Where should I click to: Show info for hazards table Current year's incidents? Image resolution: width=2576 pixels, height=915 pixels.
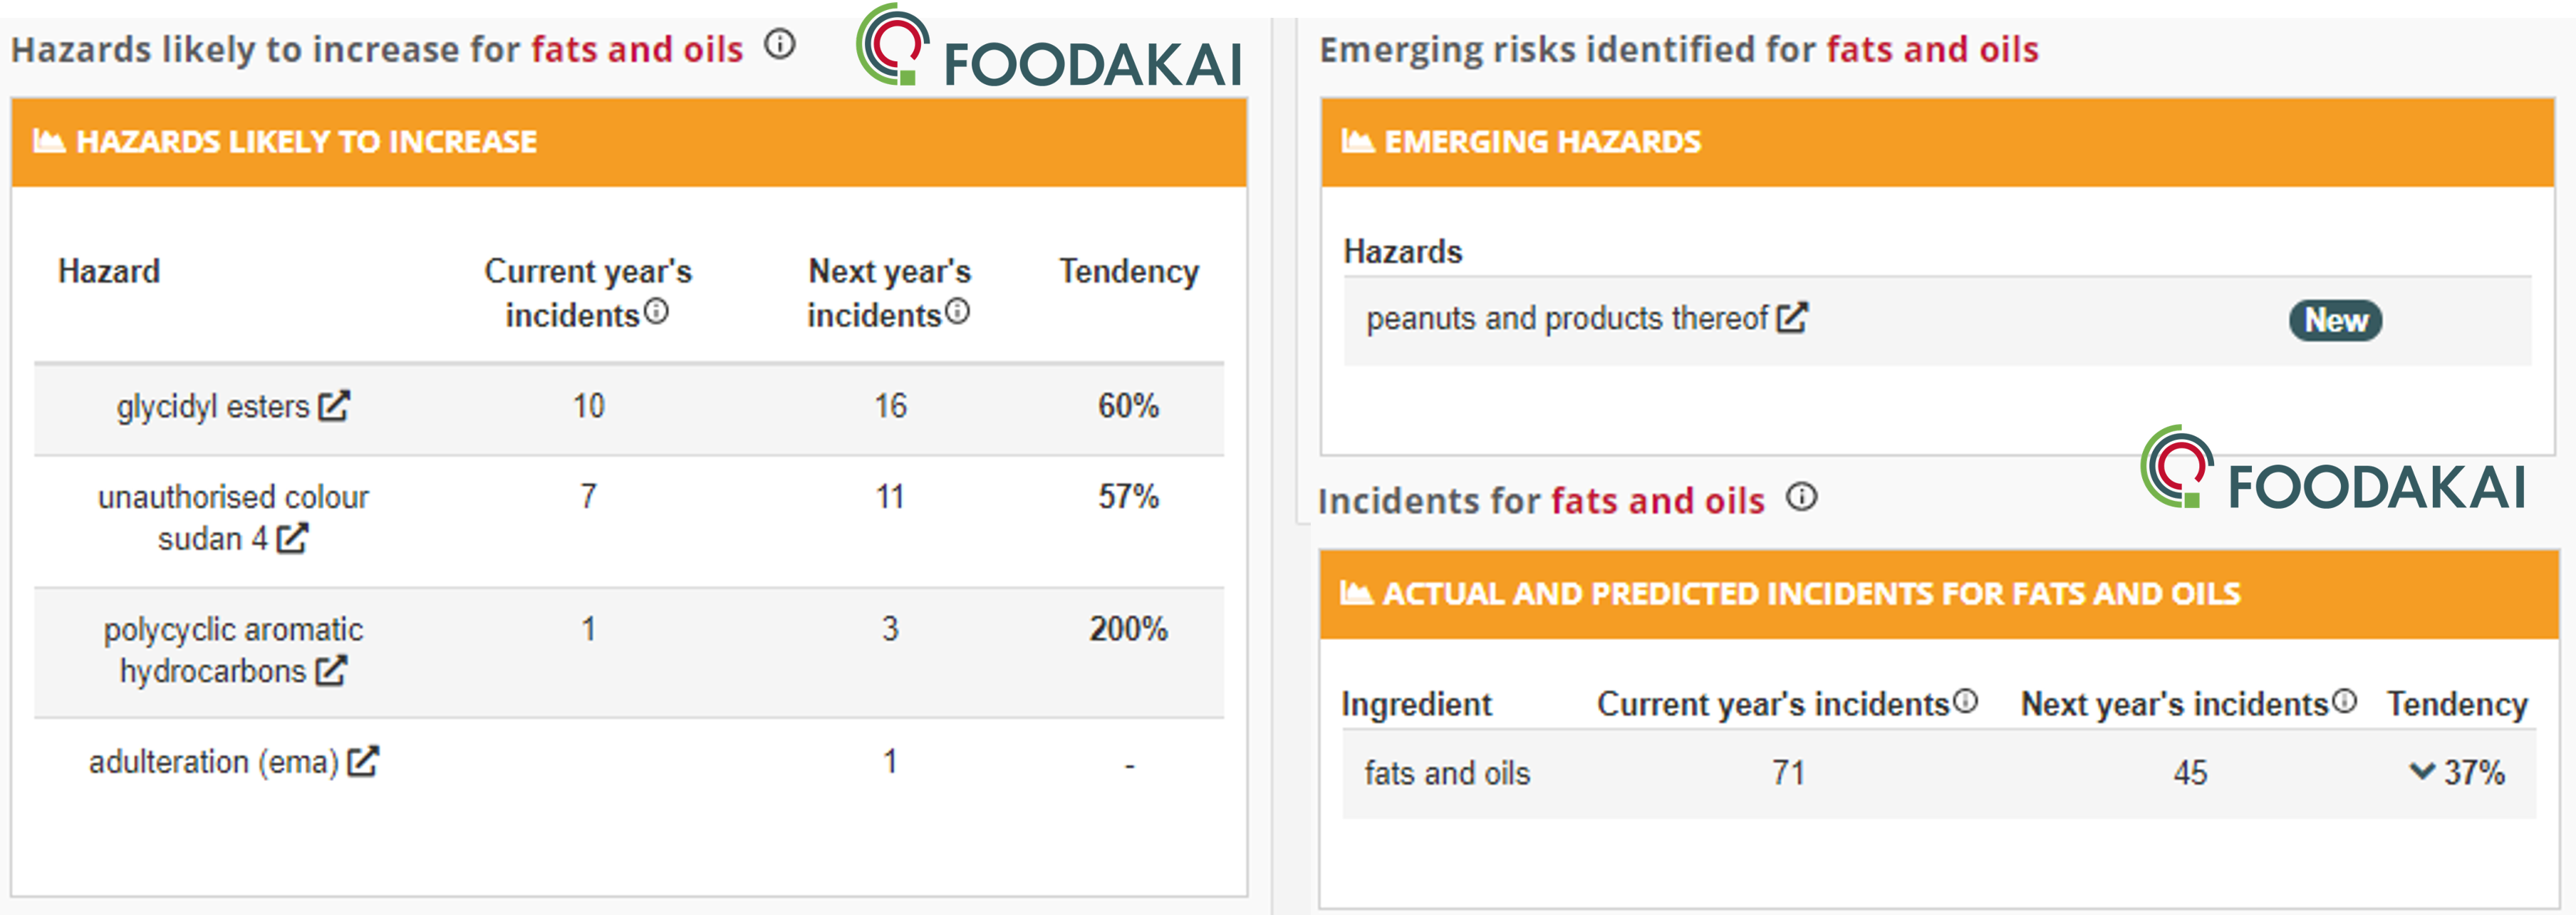tap(656, 312)
